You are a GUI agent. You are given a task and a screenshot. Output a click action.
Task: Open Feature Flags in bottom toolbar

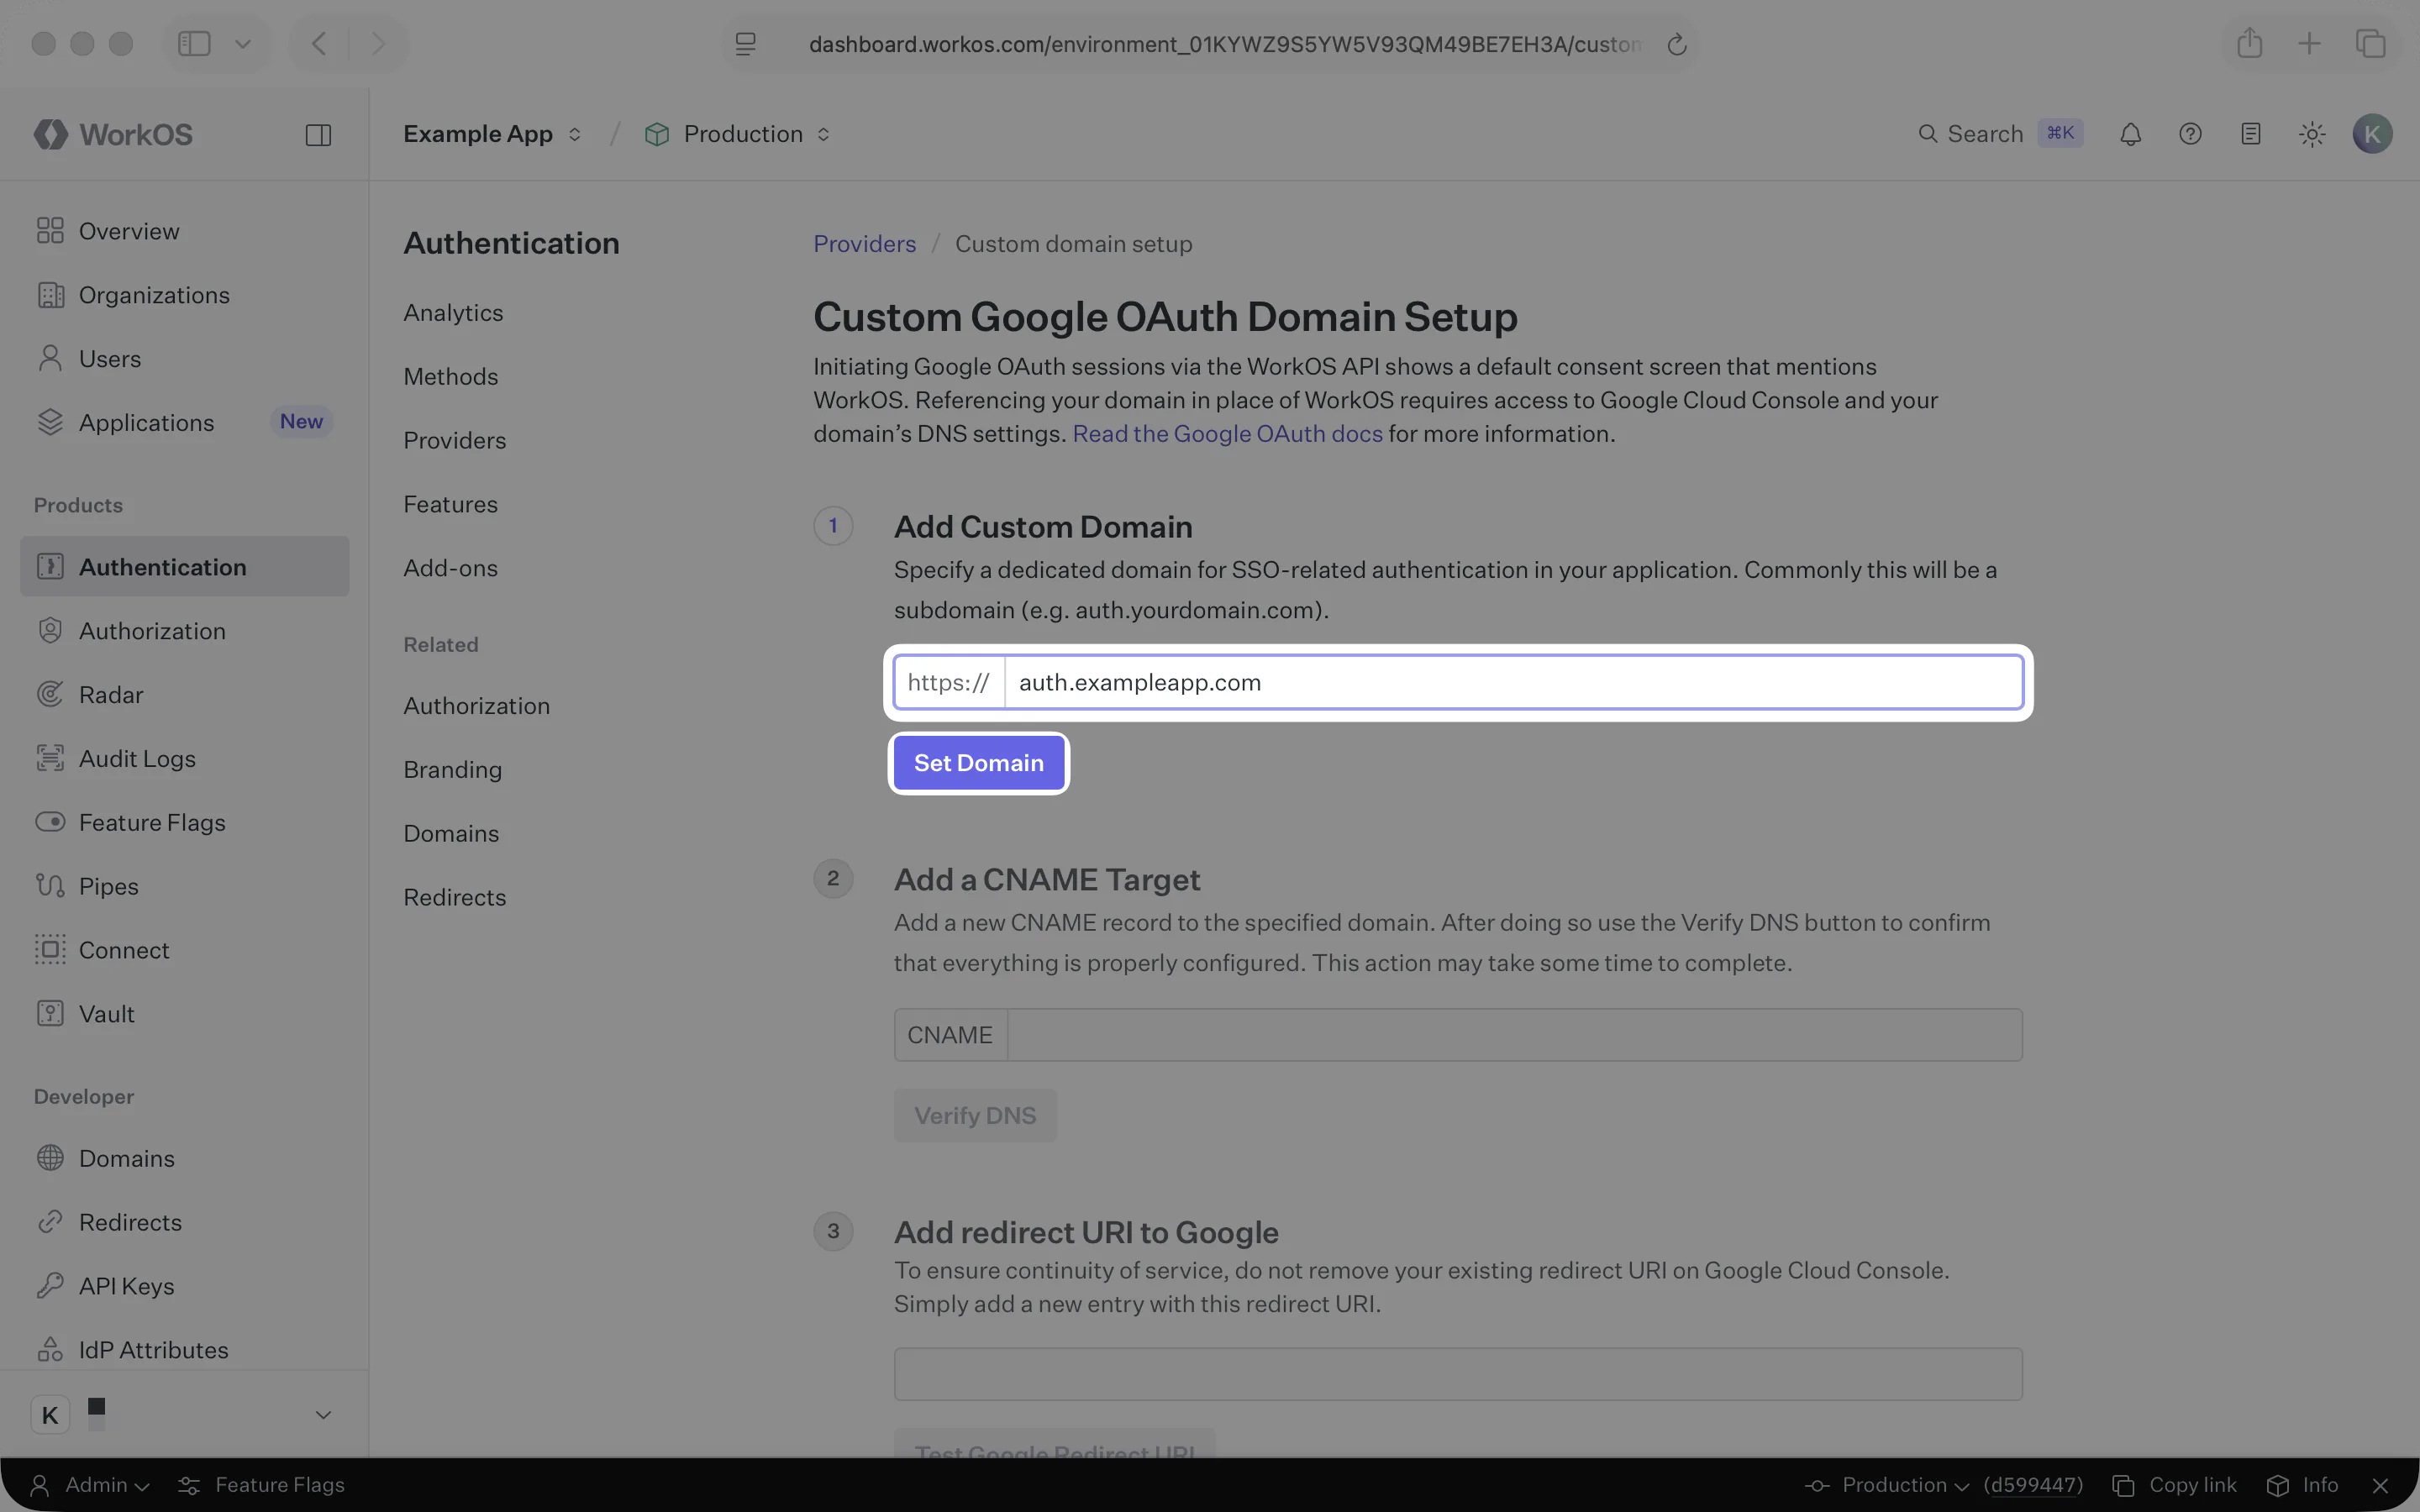click(x=261, y=1485)
